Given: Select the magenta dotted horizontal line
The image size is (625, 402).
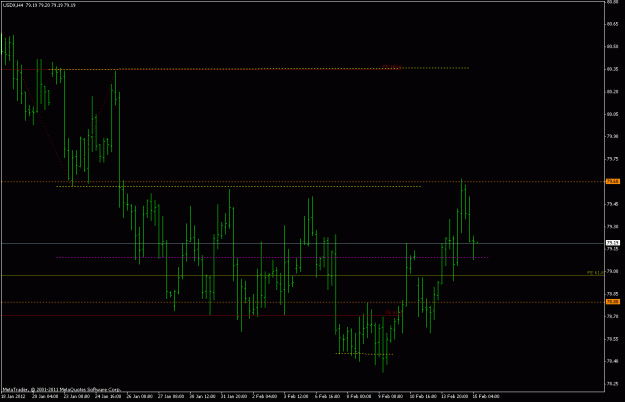Looking at the screenshot, I should pyautogui.click(x=272, y=257).
